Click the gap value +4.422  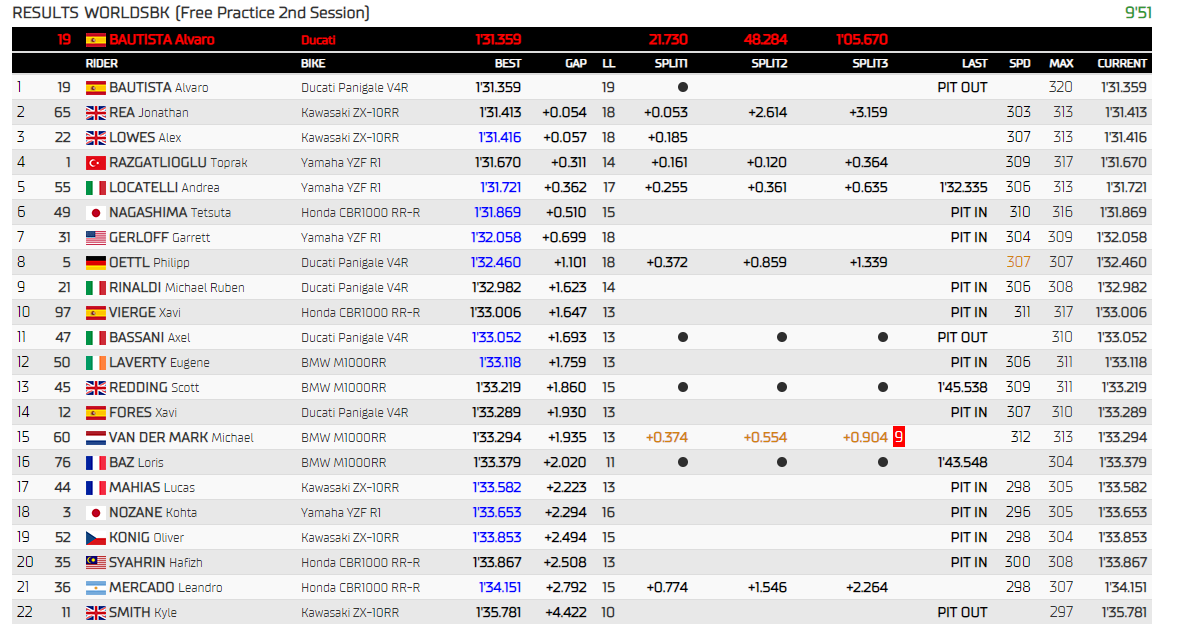[565, 613]
